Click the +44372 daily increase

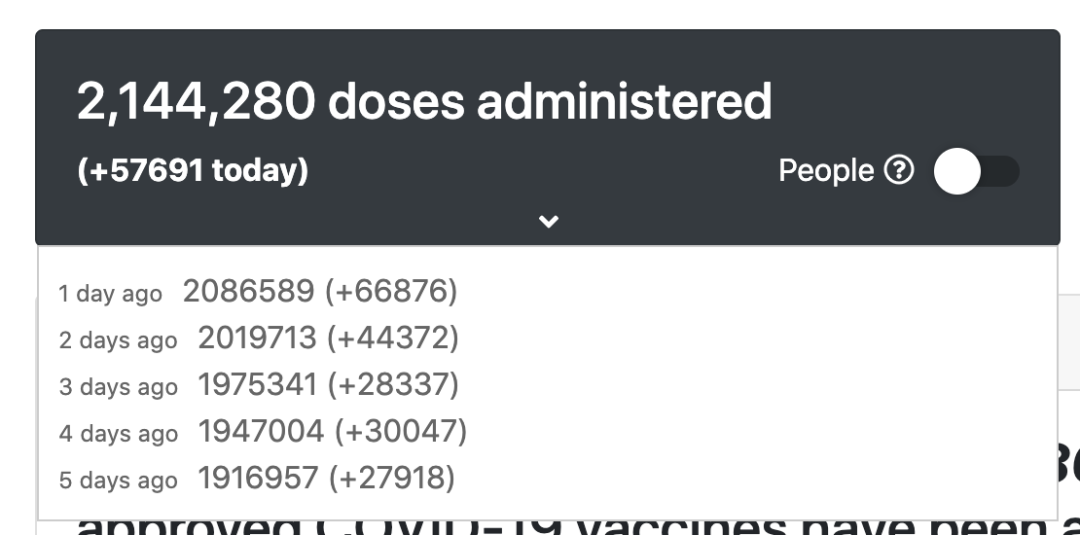coord(393,338)
